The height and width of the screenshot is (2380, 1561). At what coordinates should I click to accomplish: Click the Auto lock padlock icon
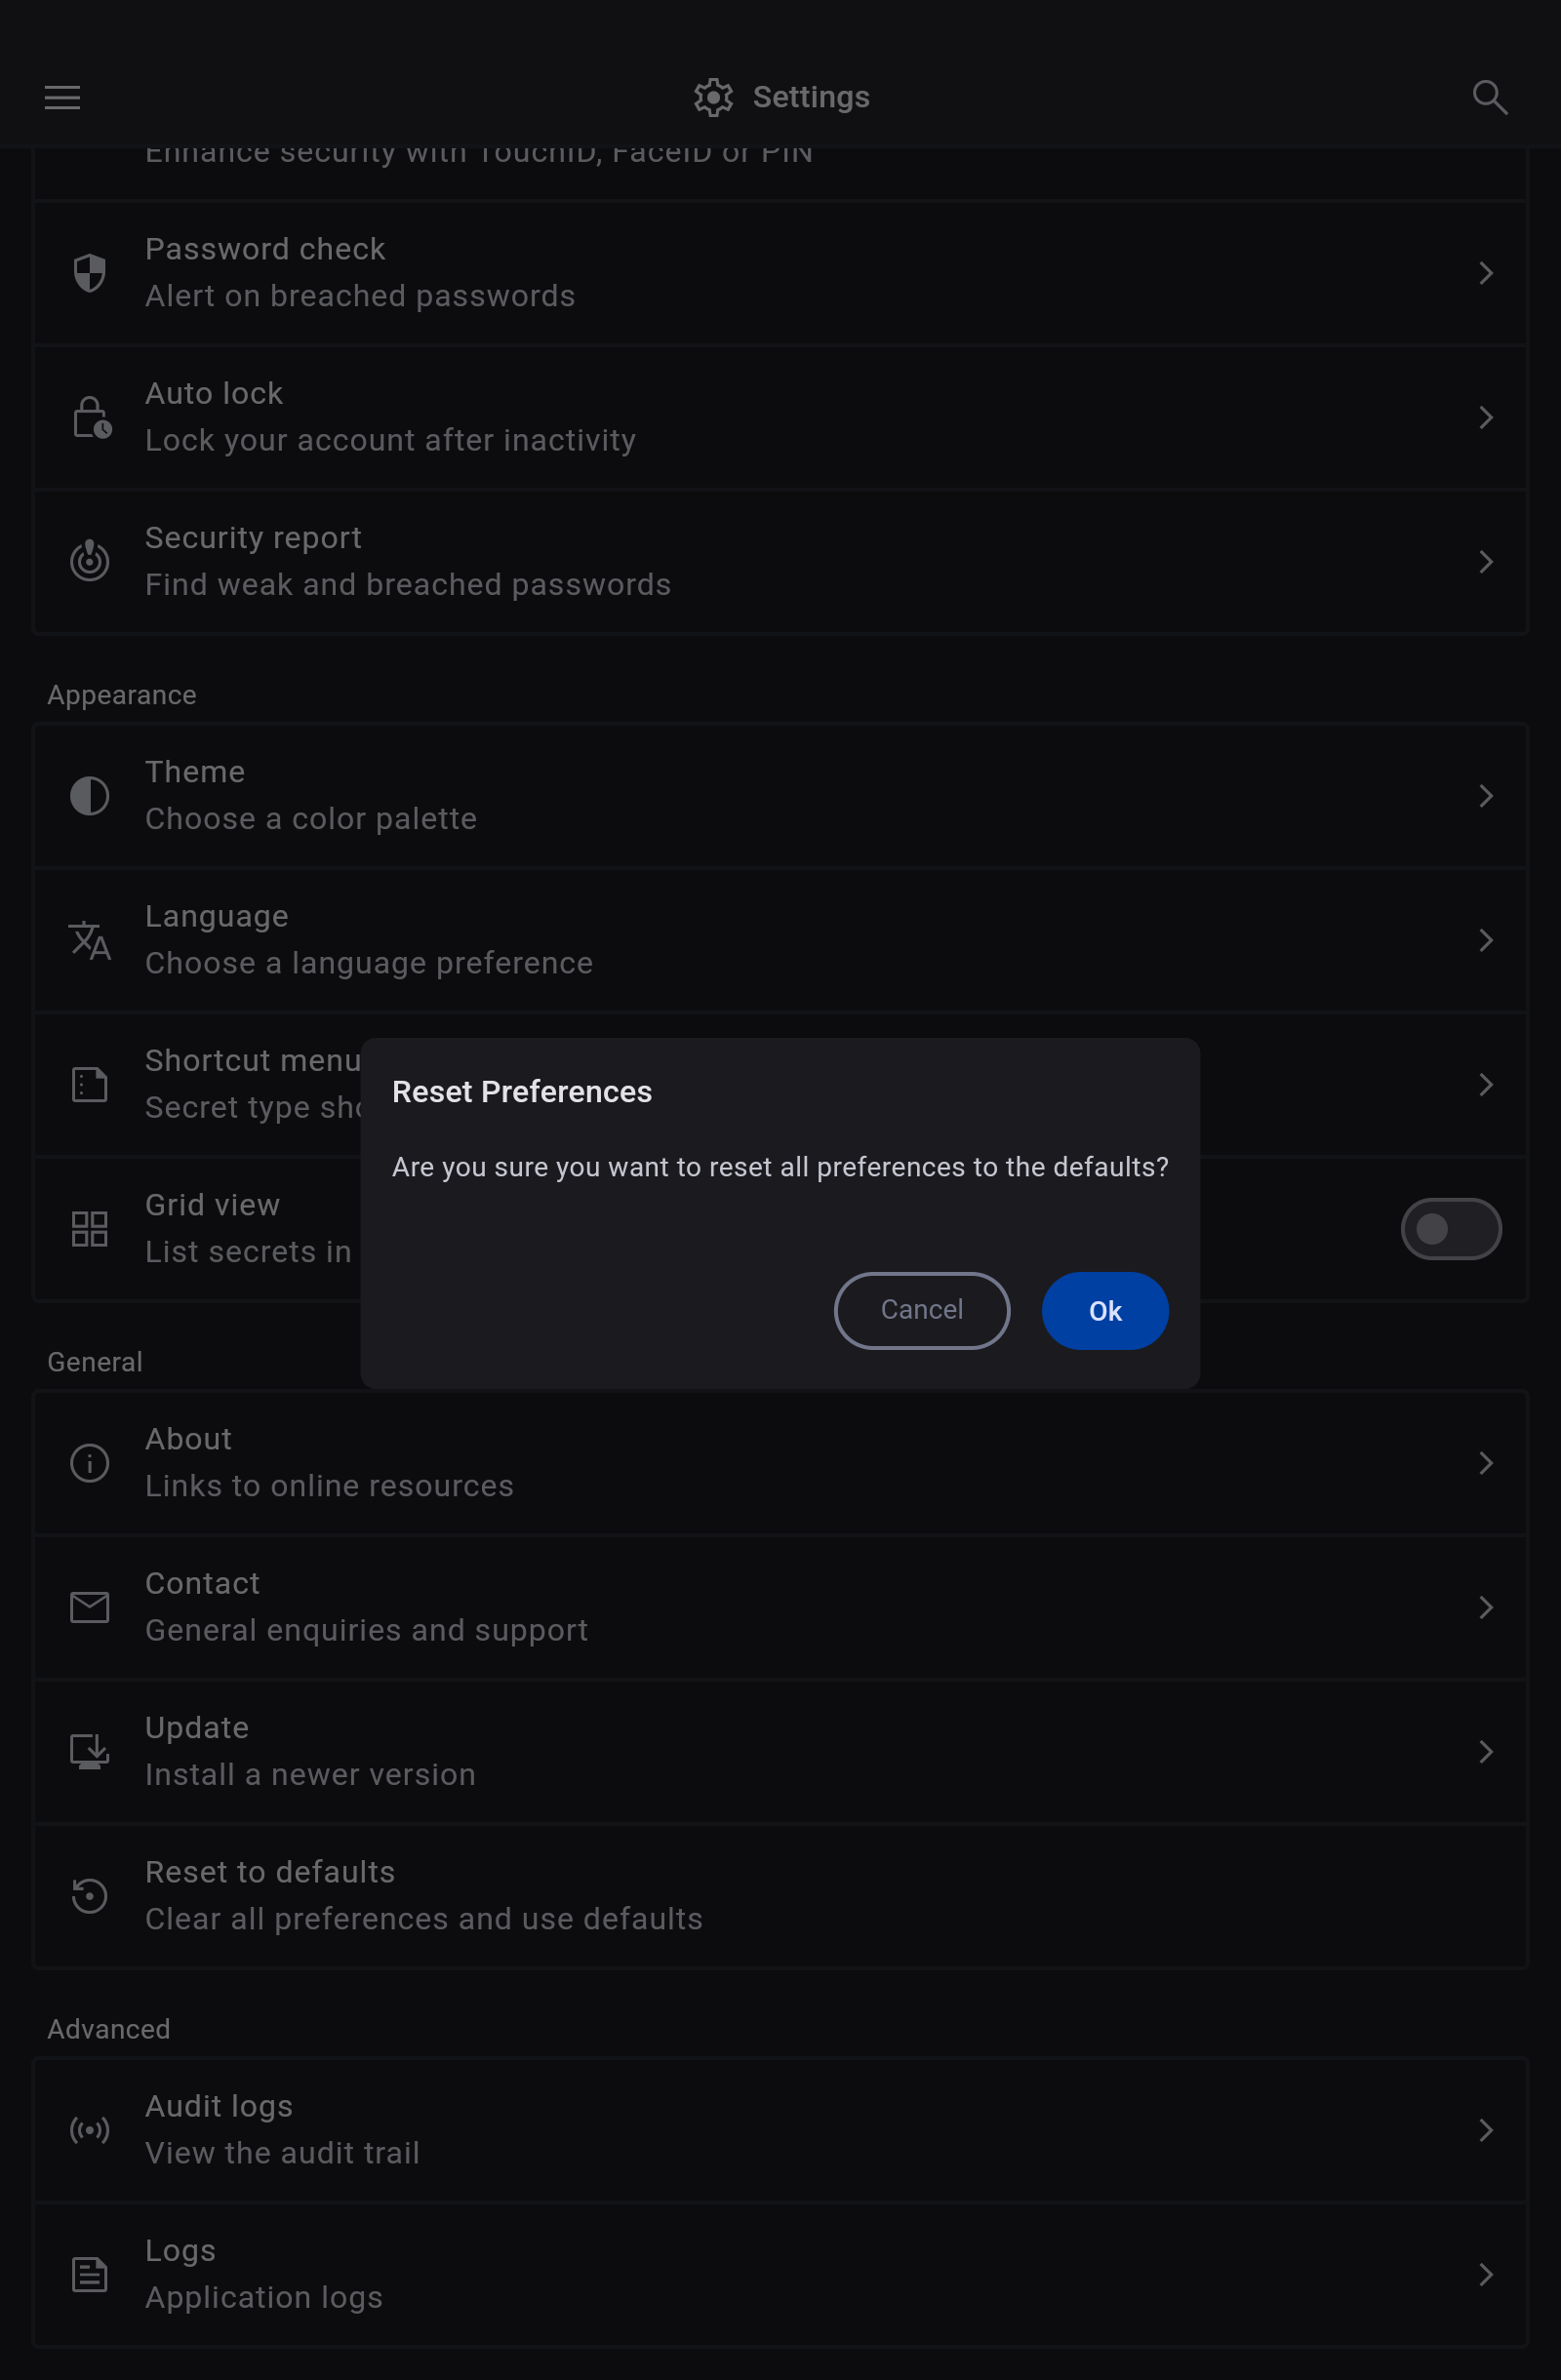click(91, 418)
